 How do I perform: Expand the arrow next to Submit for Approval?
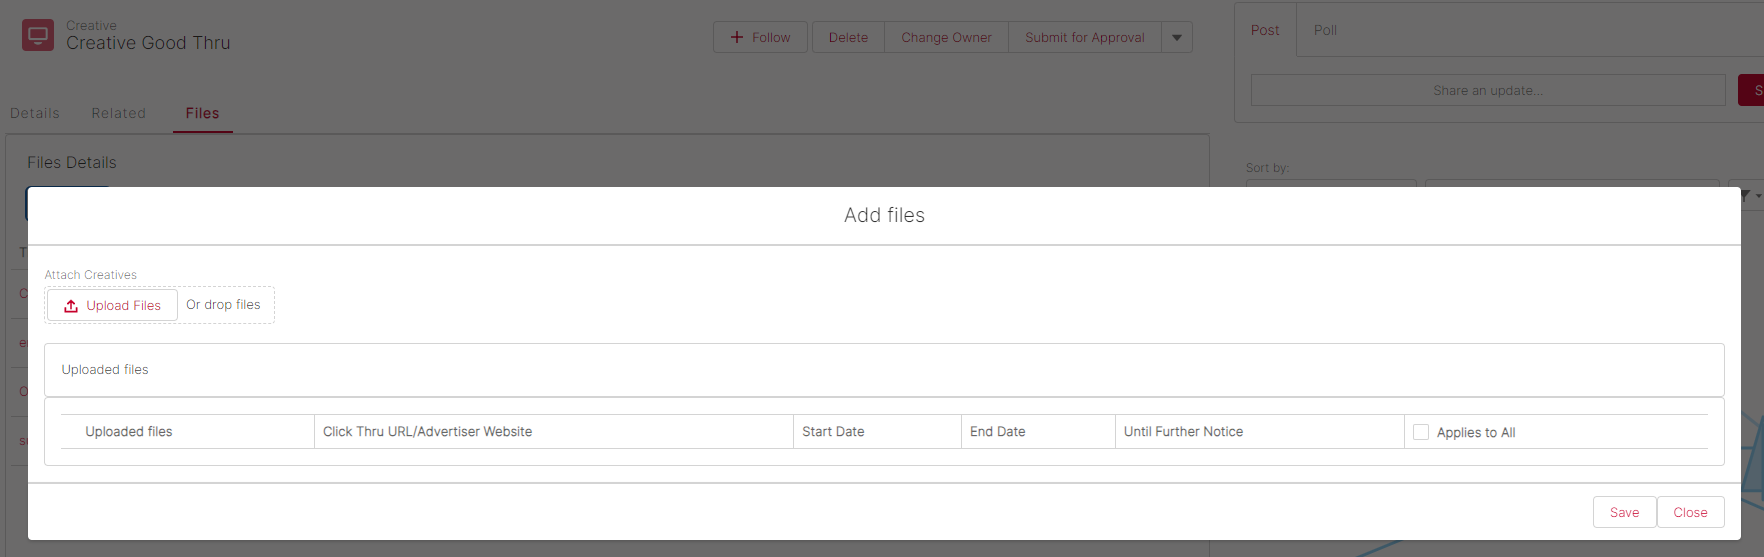click(x=1177, y=38)
